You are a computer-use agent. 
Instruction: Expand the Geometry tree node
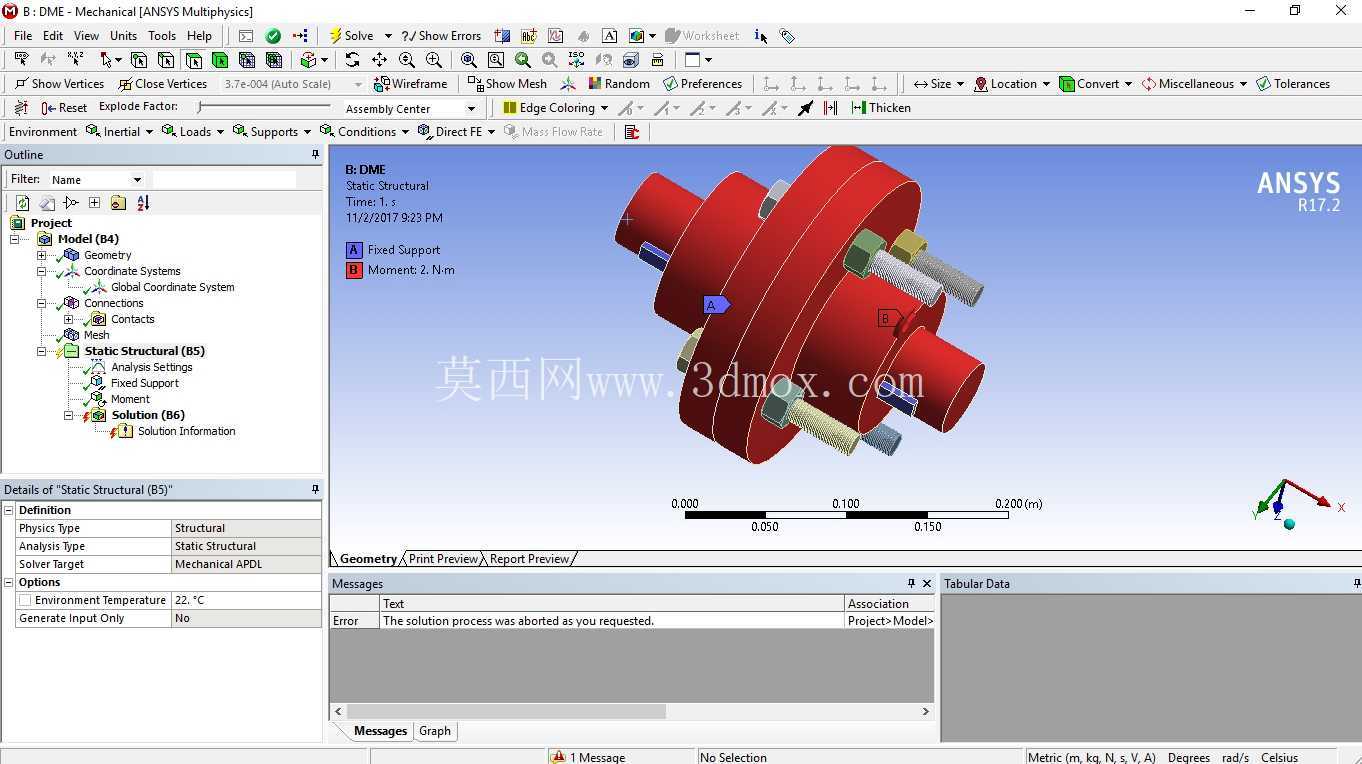[41, 255]
